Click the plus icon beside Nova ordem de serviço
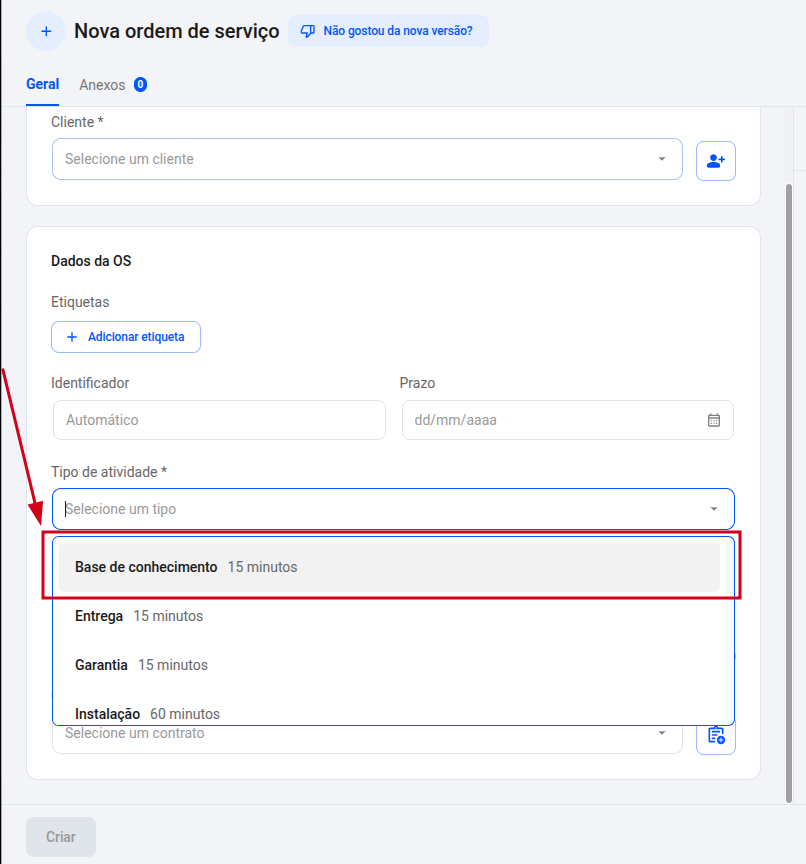The image size is (806, 864). coord(46,32)
